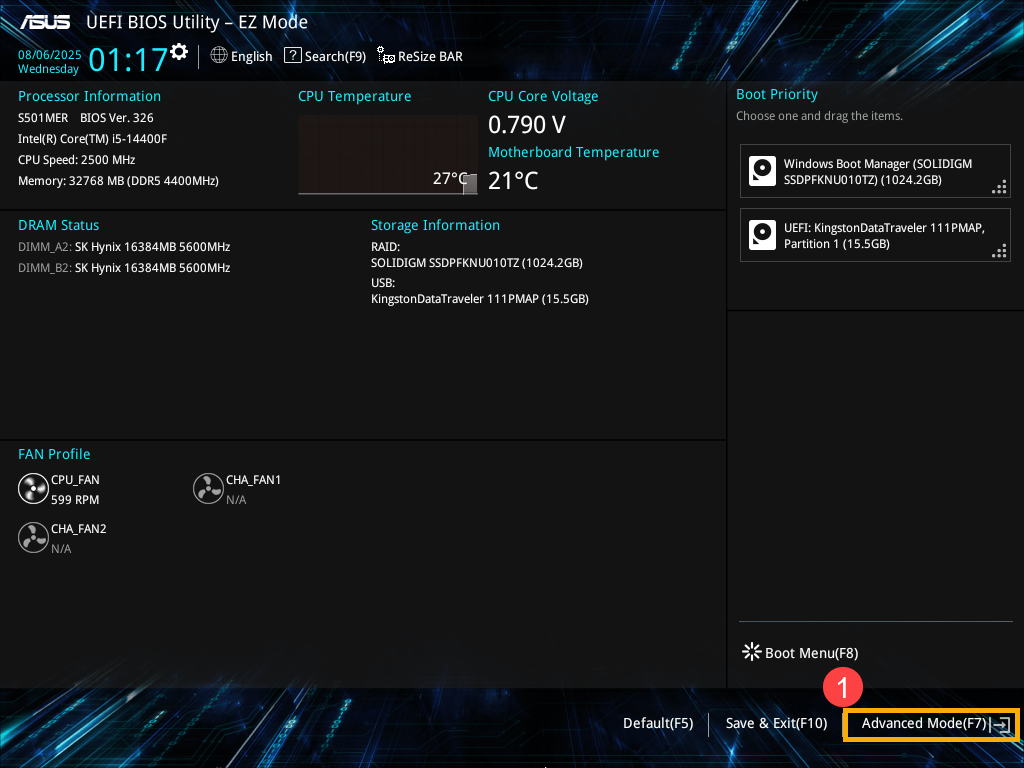
Task: Click 'Choose one and drag the items' hint
Action: 820,116
